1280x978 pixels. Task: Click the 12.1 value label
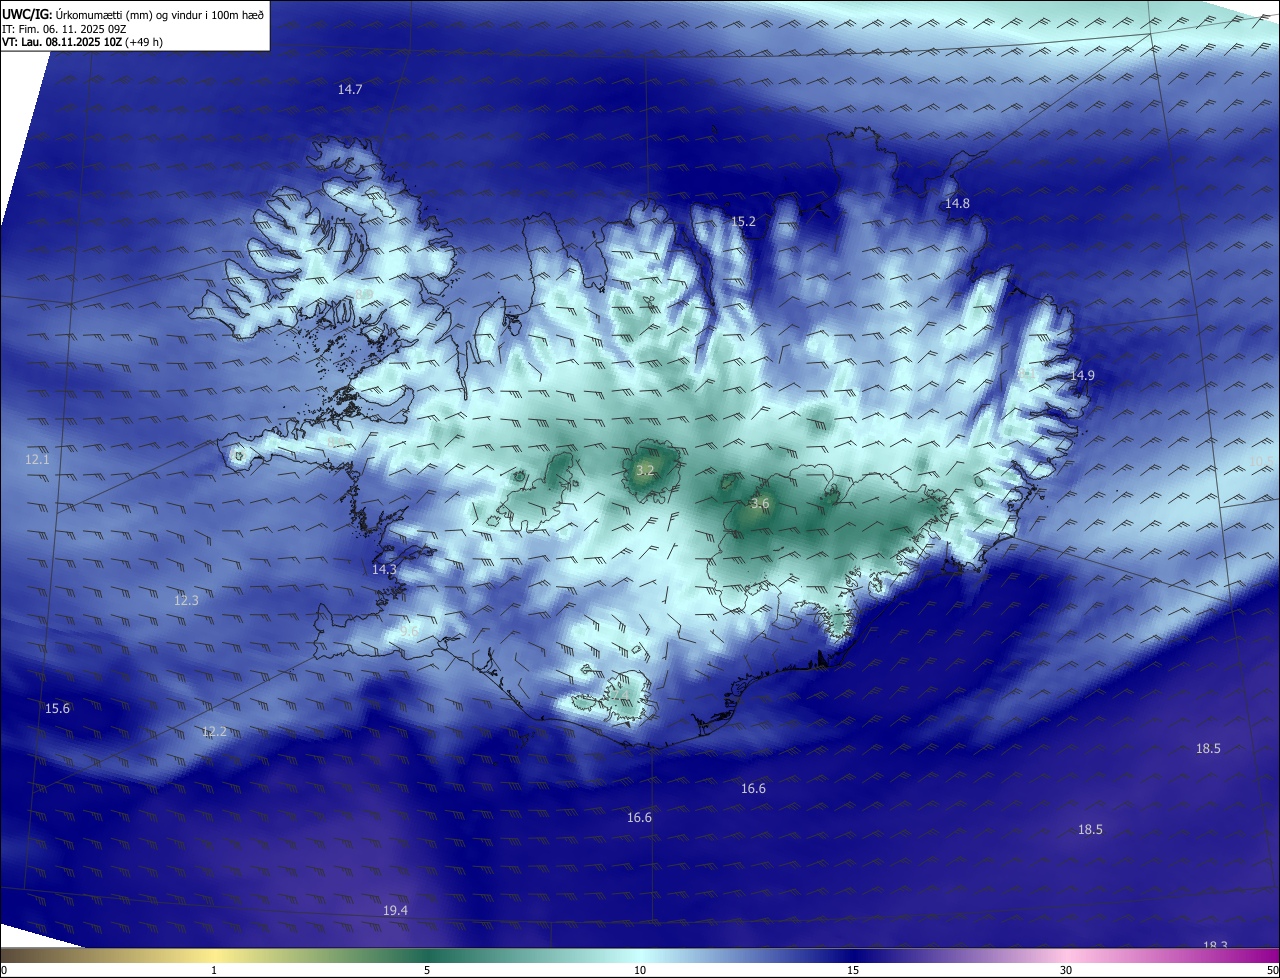(37, 460)
